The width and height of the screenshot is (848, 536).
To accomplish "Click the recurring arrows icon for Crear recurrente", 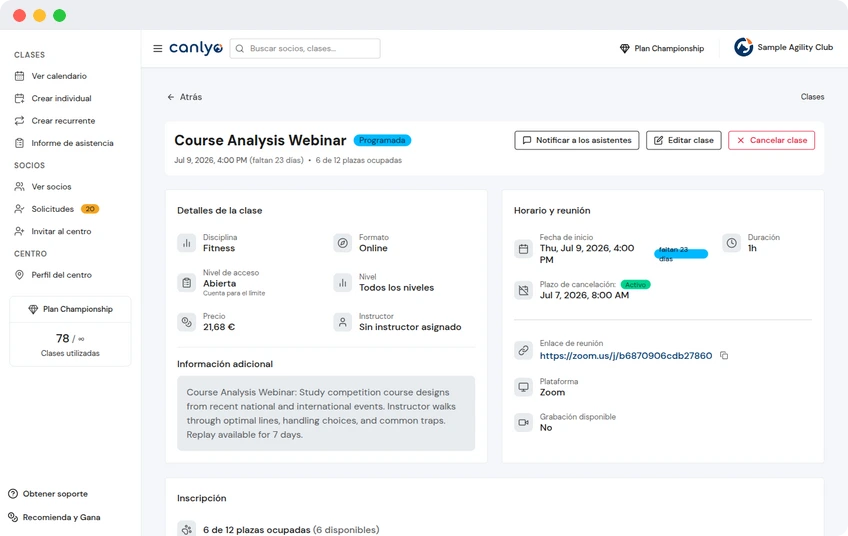I will pos(19,121).
